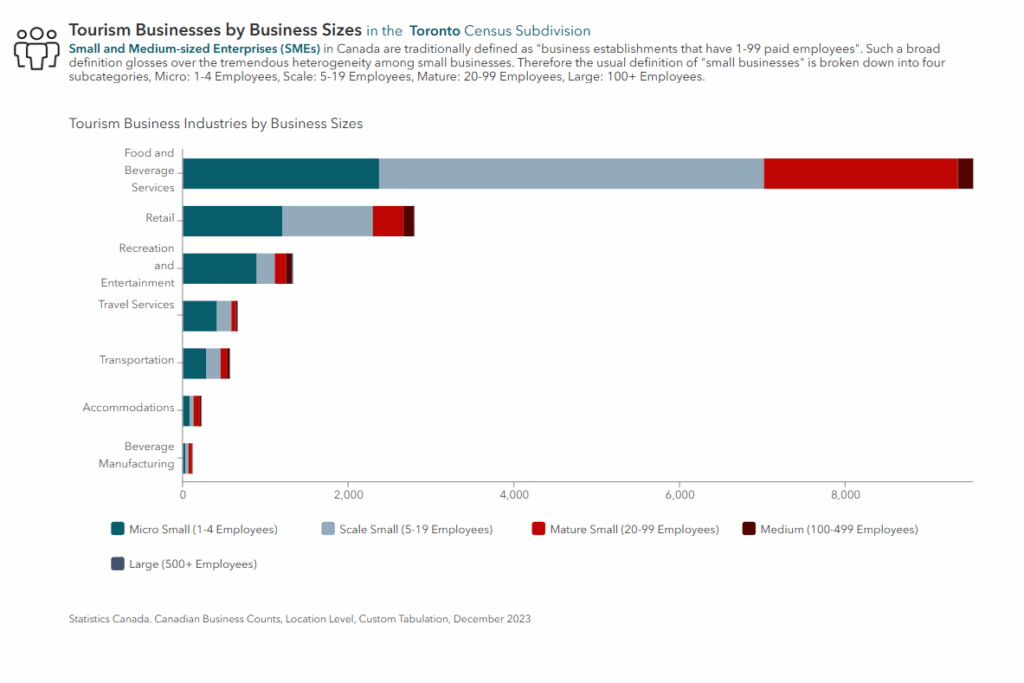
Task: Click the Tourism Business Industries by Business Sizes subtitle
Action: [x=216, y=123]
